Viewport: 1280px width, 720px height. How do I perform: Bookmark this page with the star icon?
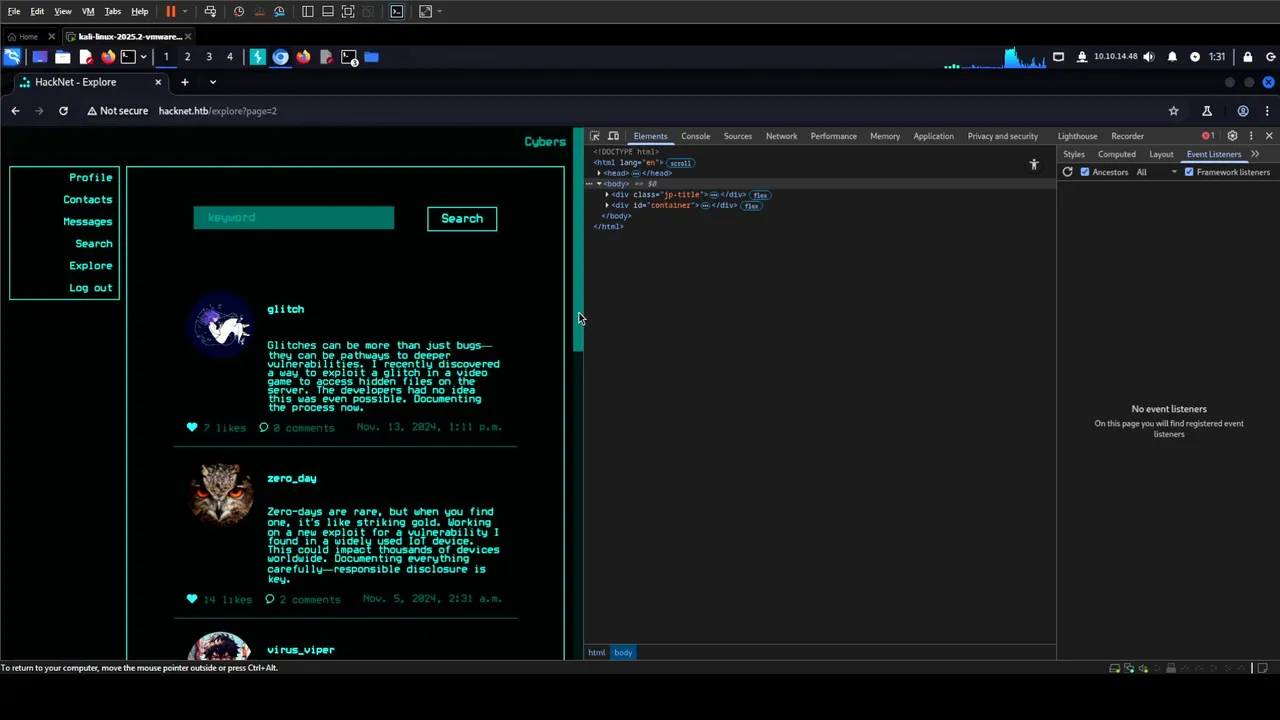coord(1174,111)
